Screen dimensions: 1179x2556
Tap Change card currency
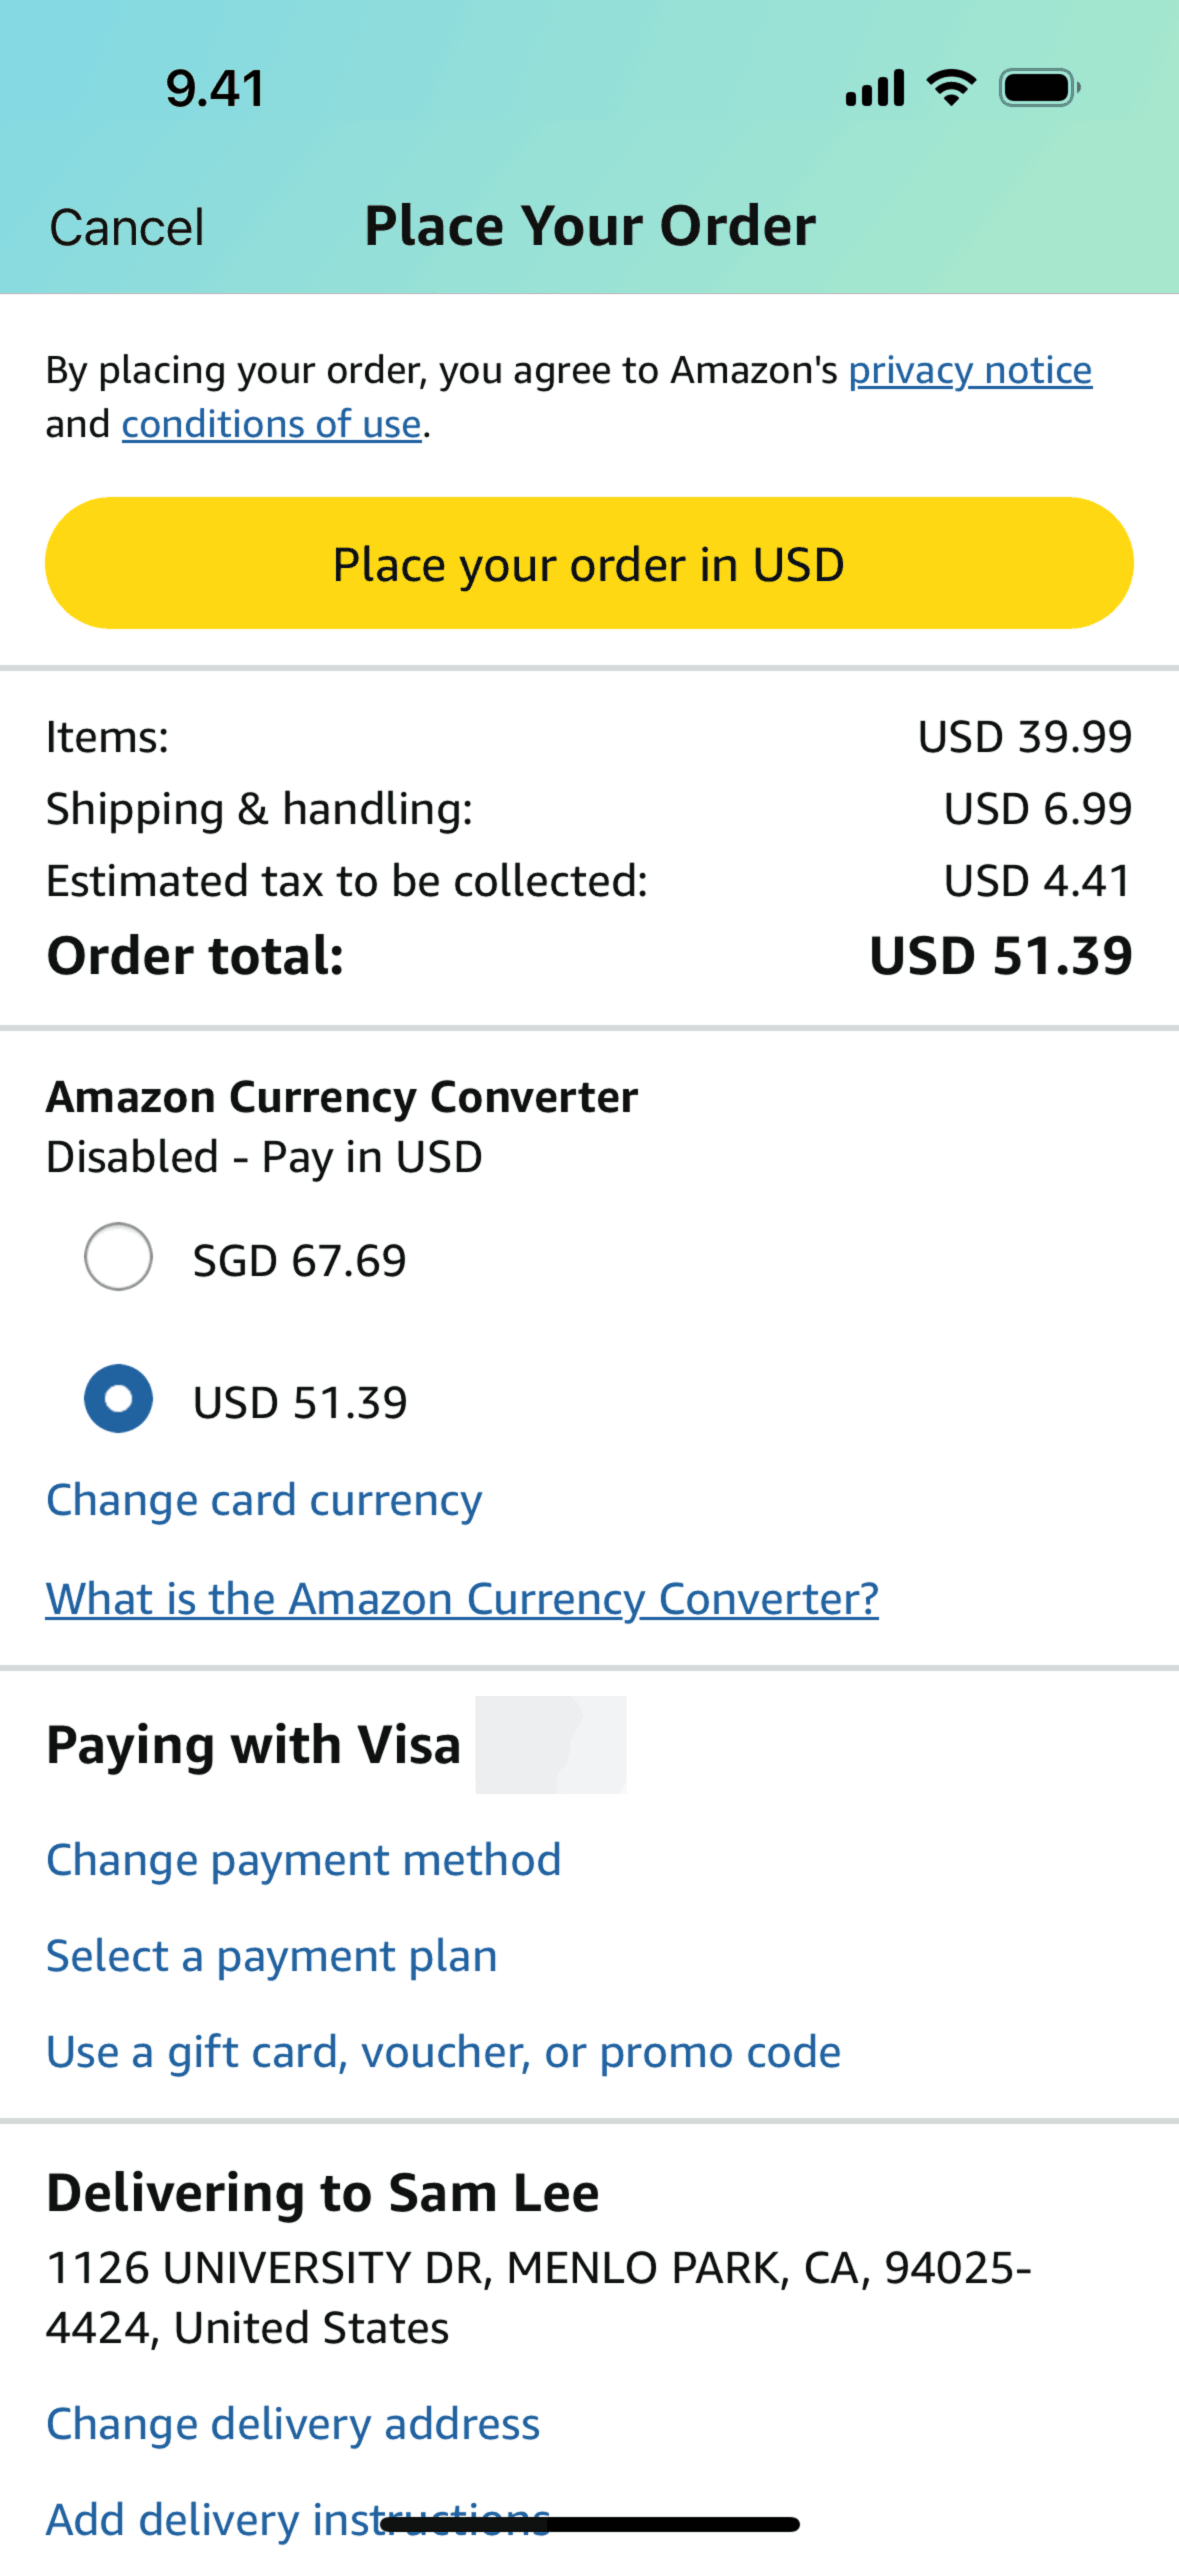click(x=264, y=1500)
